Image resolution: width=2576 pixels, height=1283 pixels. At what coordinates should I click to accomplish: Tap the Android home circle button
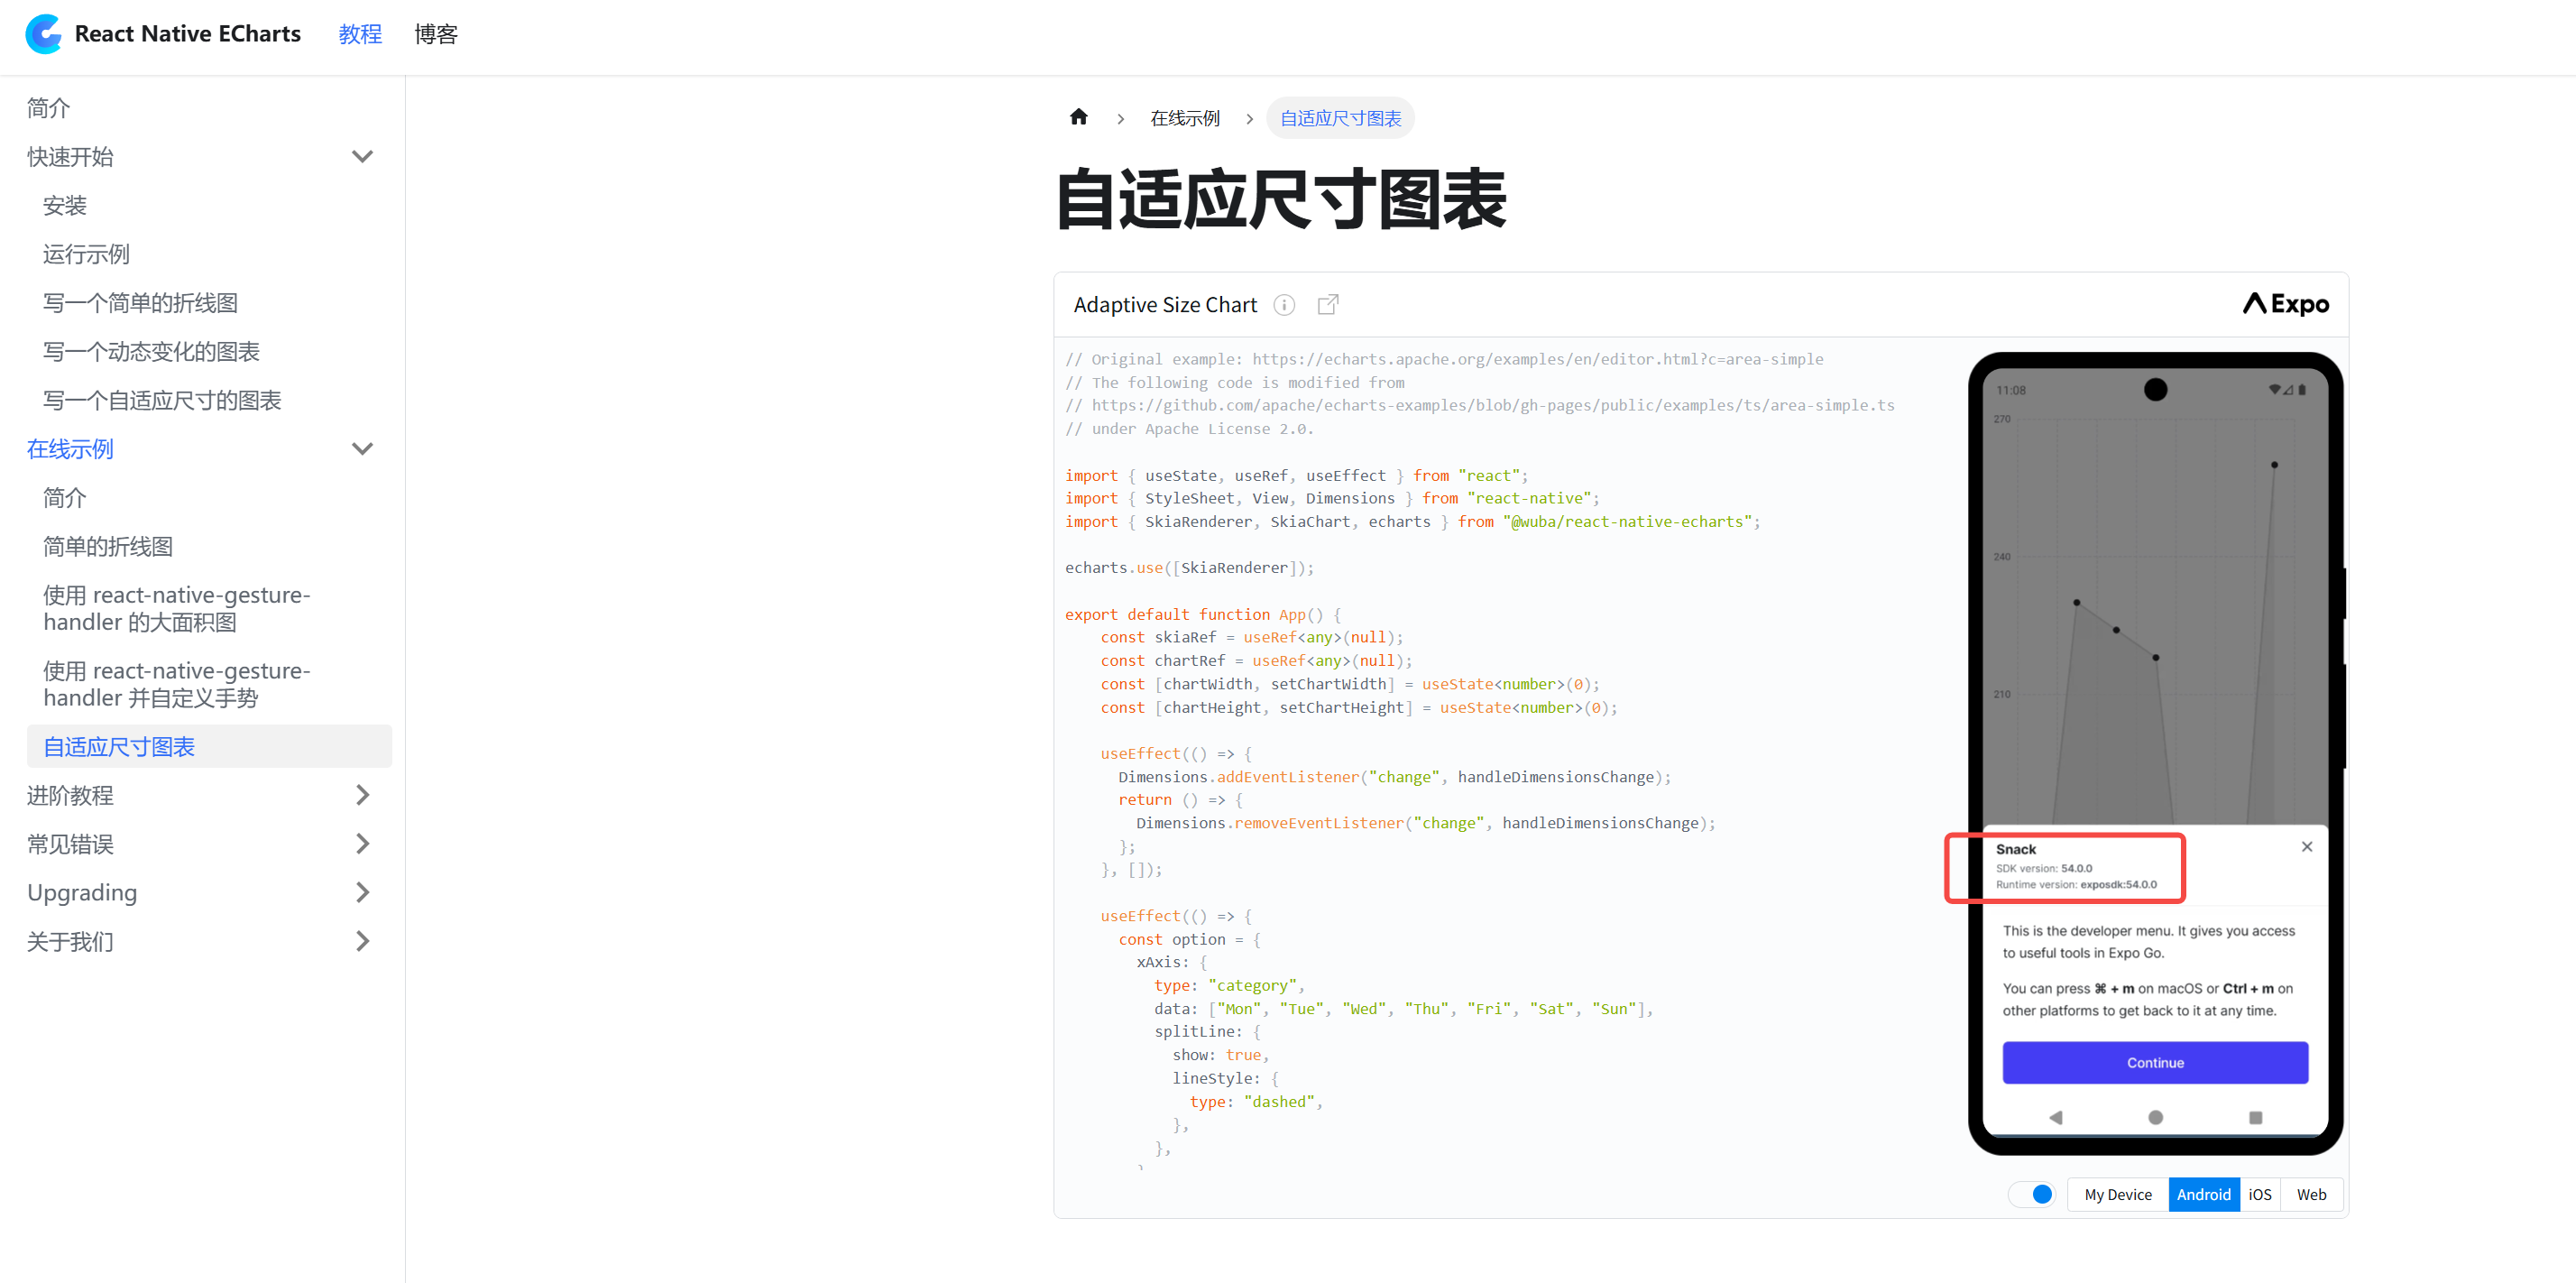pos(2155,1117)
